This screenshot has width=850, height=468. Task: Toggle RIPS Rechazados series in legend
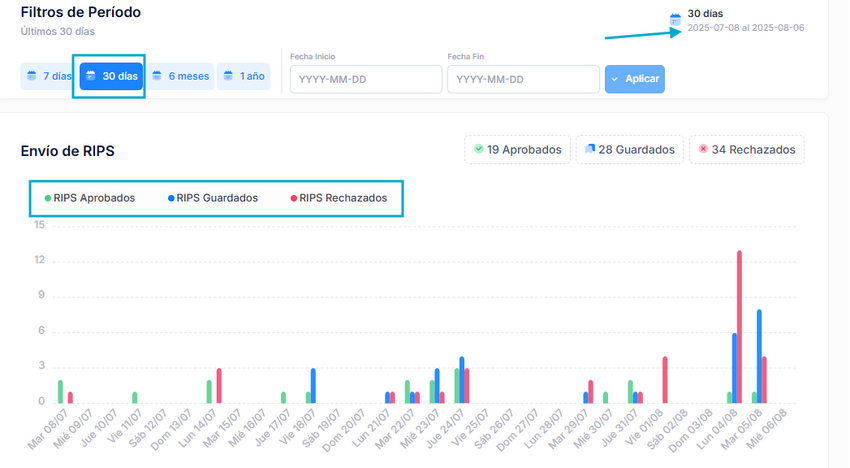pyautogui.click(x=338, y=198)
